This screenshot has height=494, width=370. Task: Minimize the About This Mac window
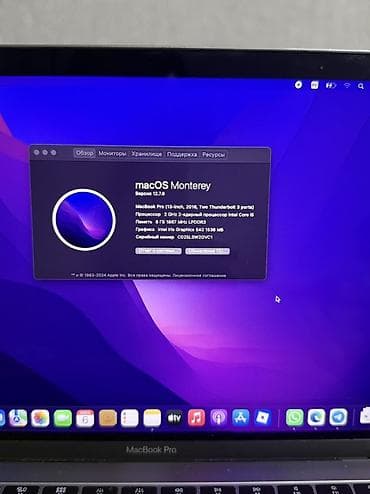45,152
